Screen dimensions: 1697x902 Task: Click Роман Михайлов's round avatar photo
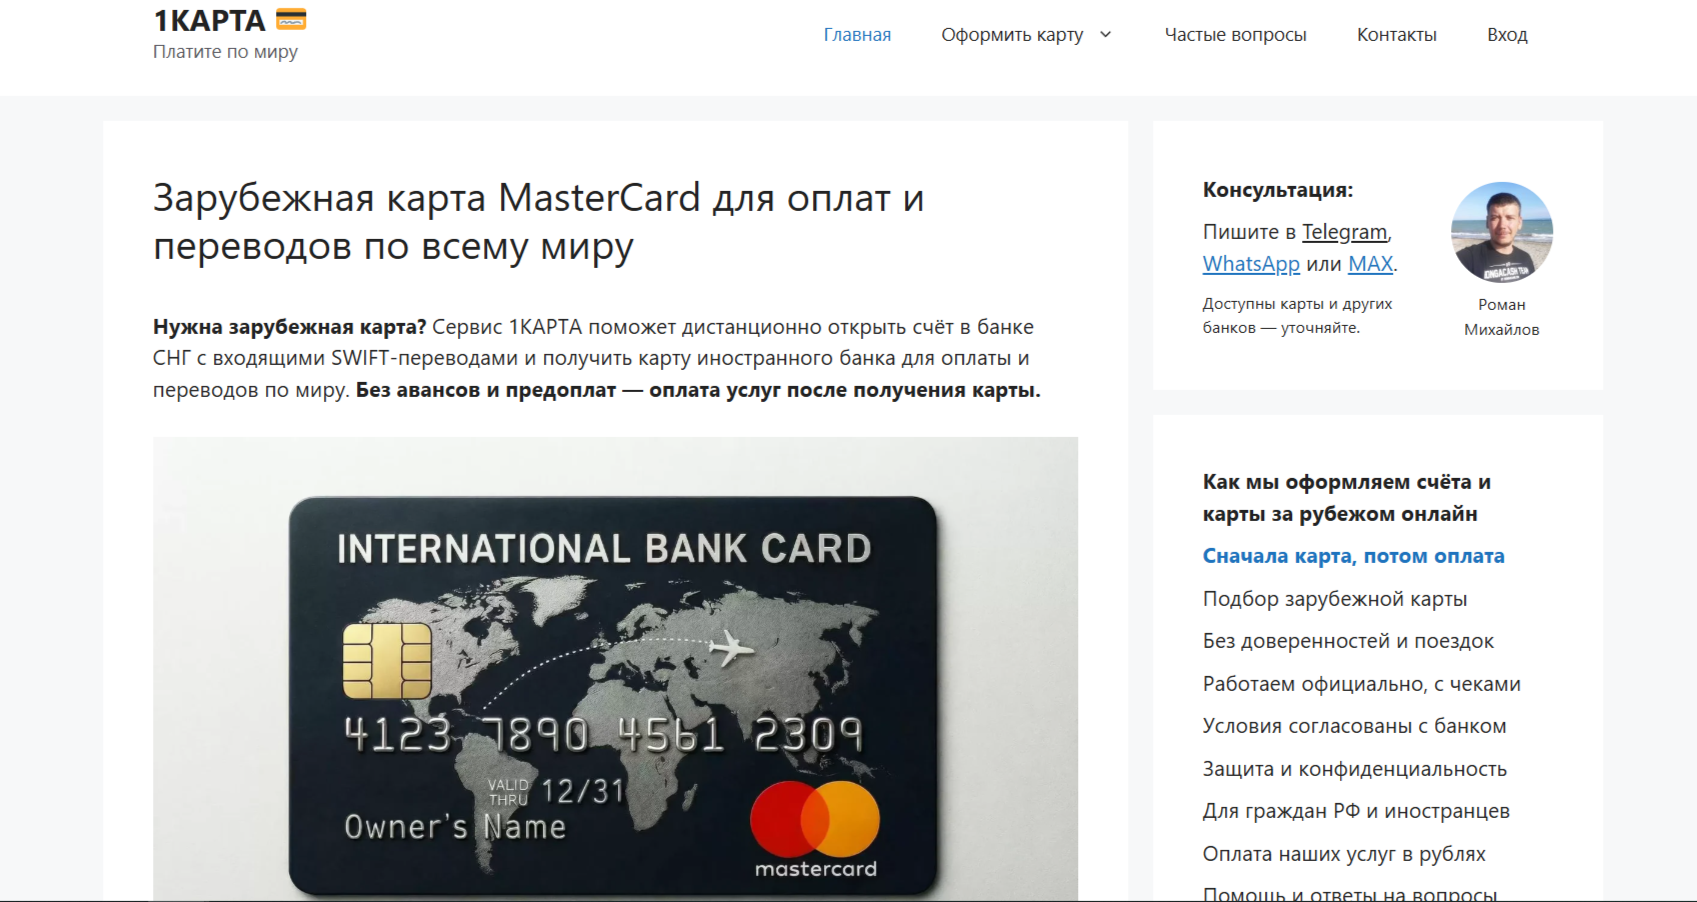(1501, 232)
